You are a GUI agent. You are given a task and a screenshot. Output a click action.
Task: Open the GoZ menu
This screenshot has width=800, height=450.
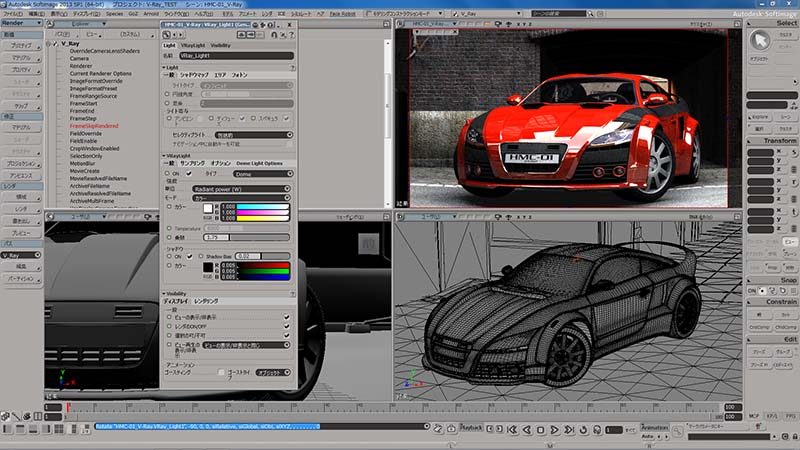(x=133, y=14)
